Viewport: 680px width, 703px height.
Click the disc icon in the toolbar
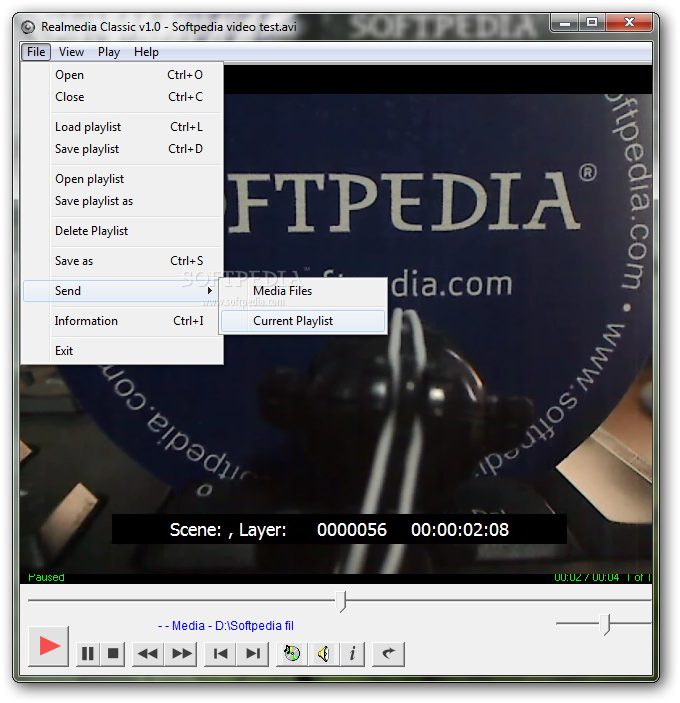pyautogui.click(x=292, y=654)
